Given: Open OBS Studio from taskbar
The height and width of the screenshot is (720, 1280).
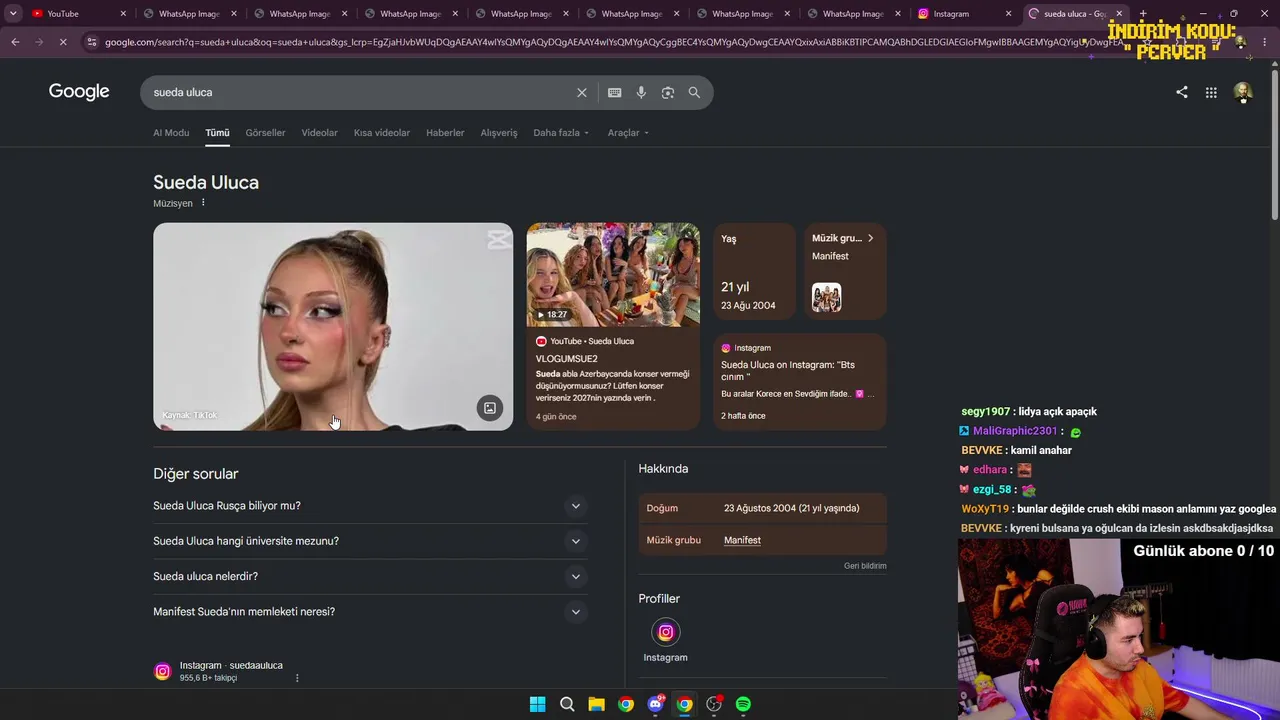Looking at the screenshot, I should click(x=714, y=704).
